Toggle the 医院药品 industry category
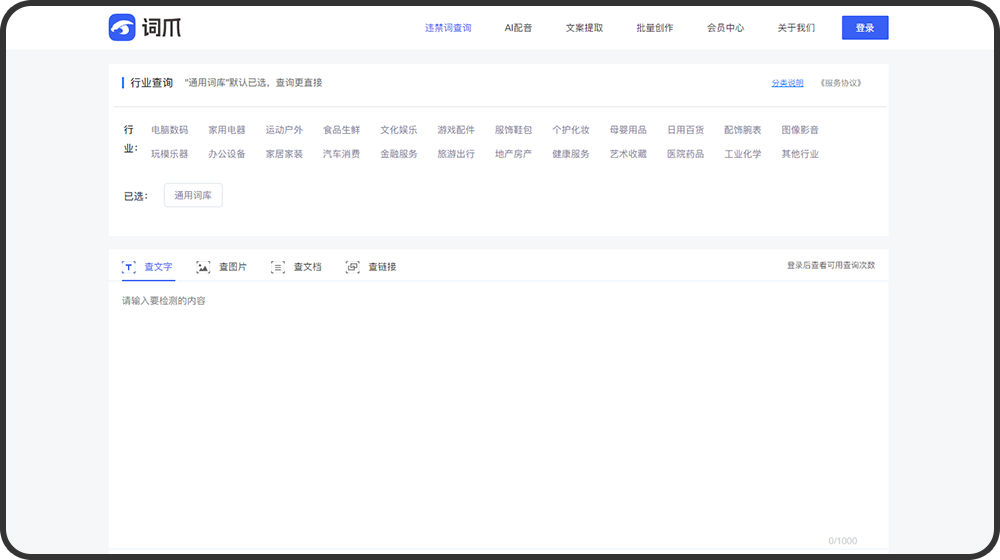Screen dimensions: 1000x560 point(685,154)
